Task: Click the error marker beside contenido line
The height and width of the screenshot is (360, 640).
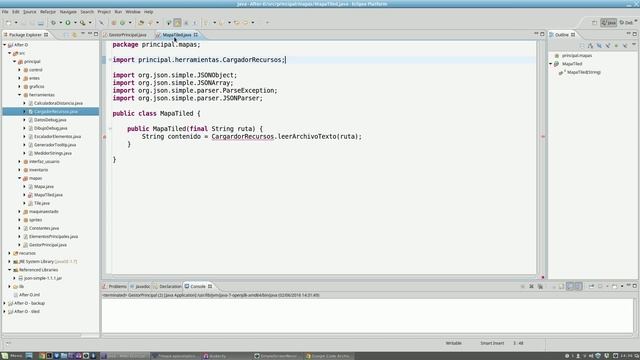Action: (104, 137)
